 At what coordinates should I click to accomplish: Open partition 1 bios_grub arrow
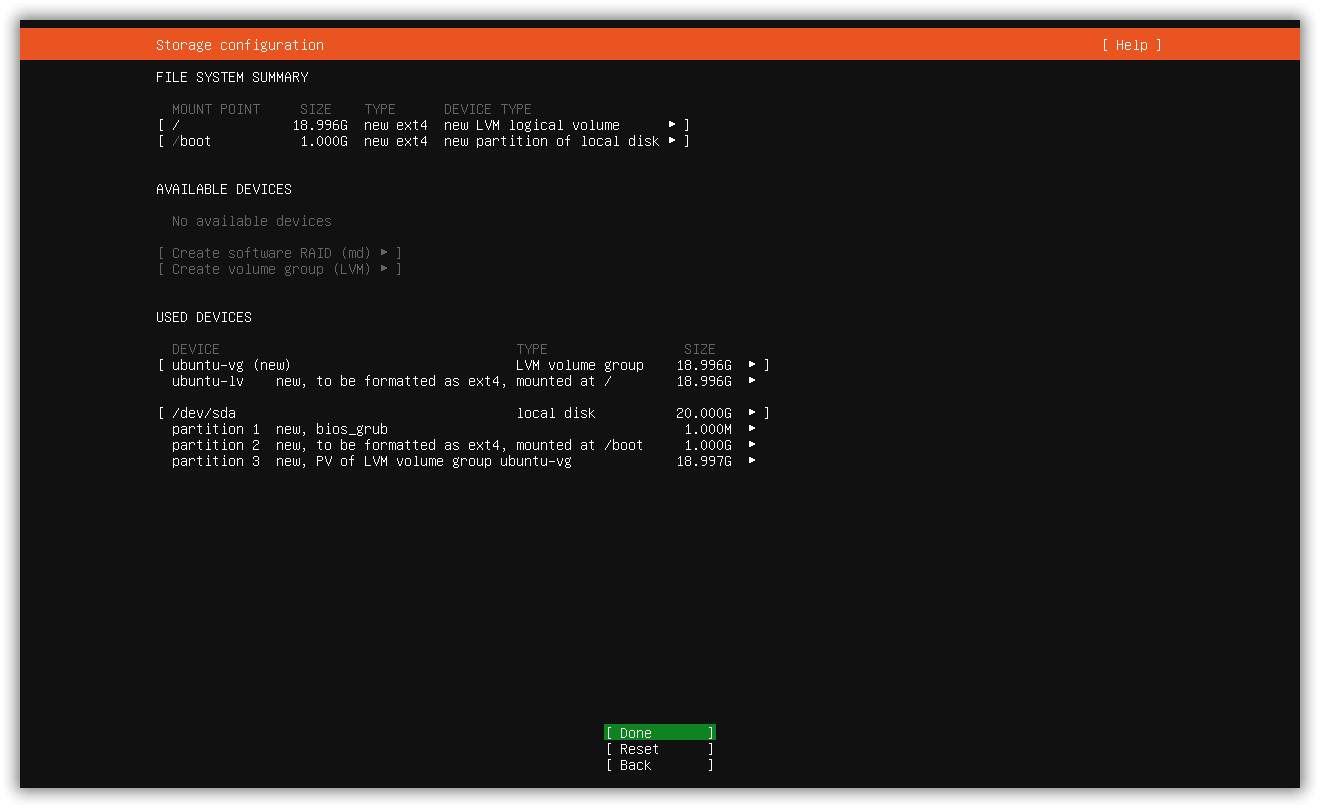point(752,429)
